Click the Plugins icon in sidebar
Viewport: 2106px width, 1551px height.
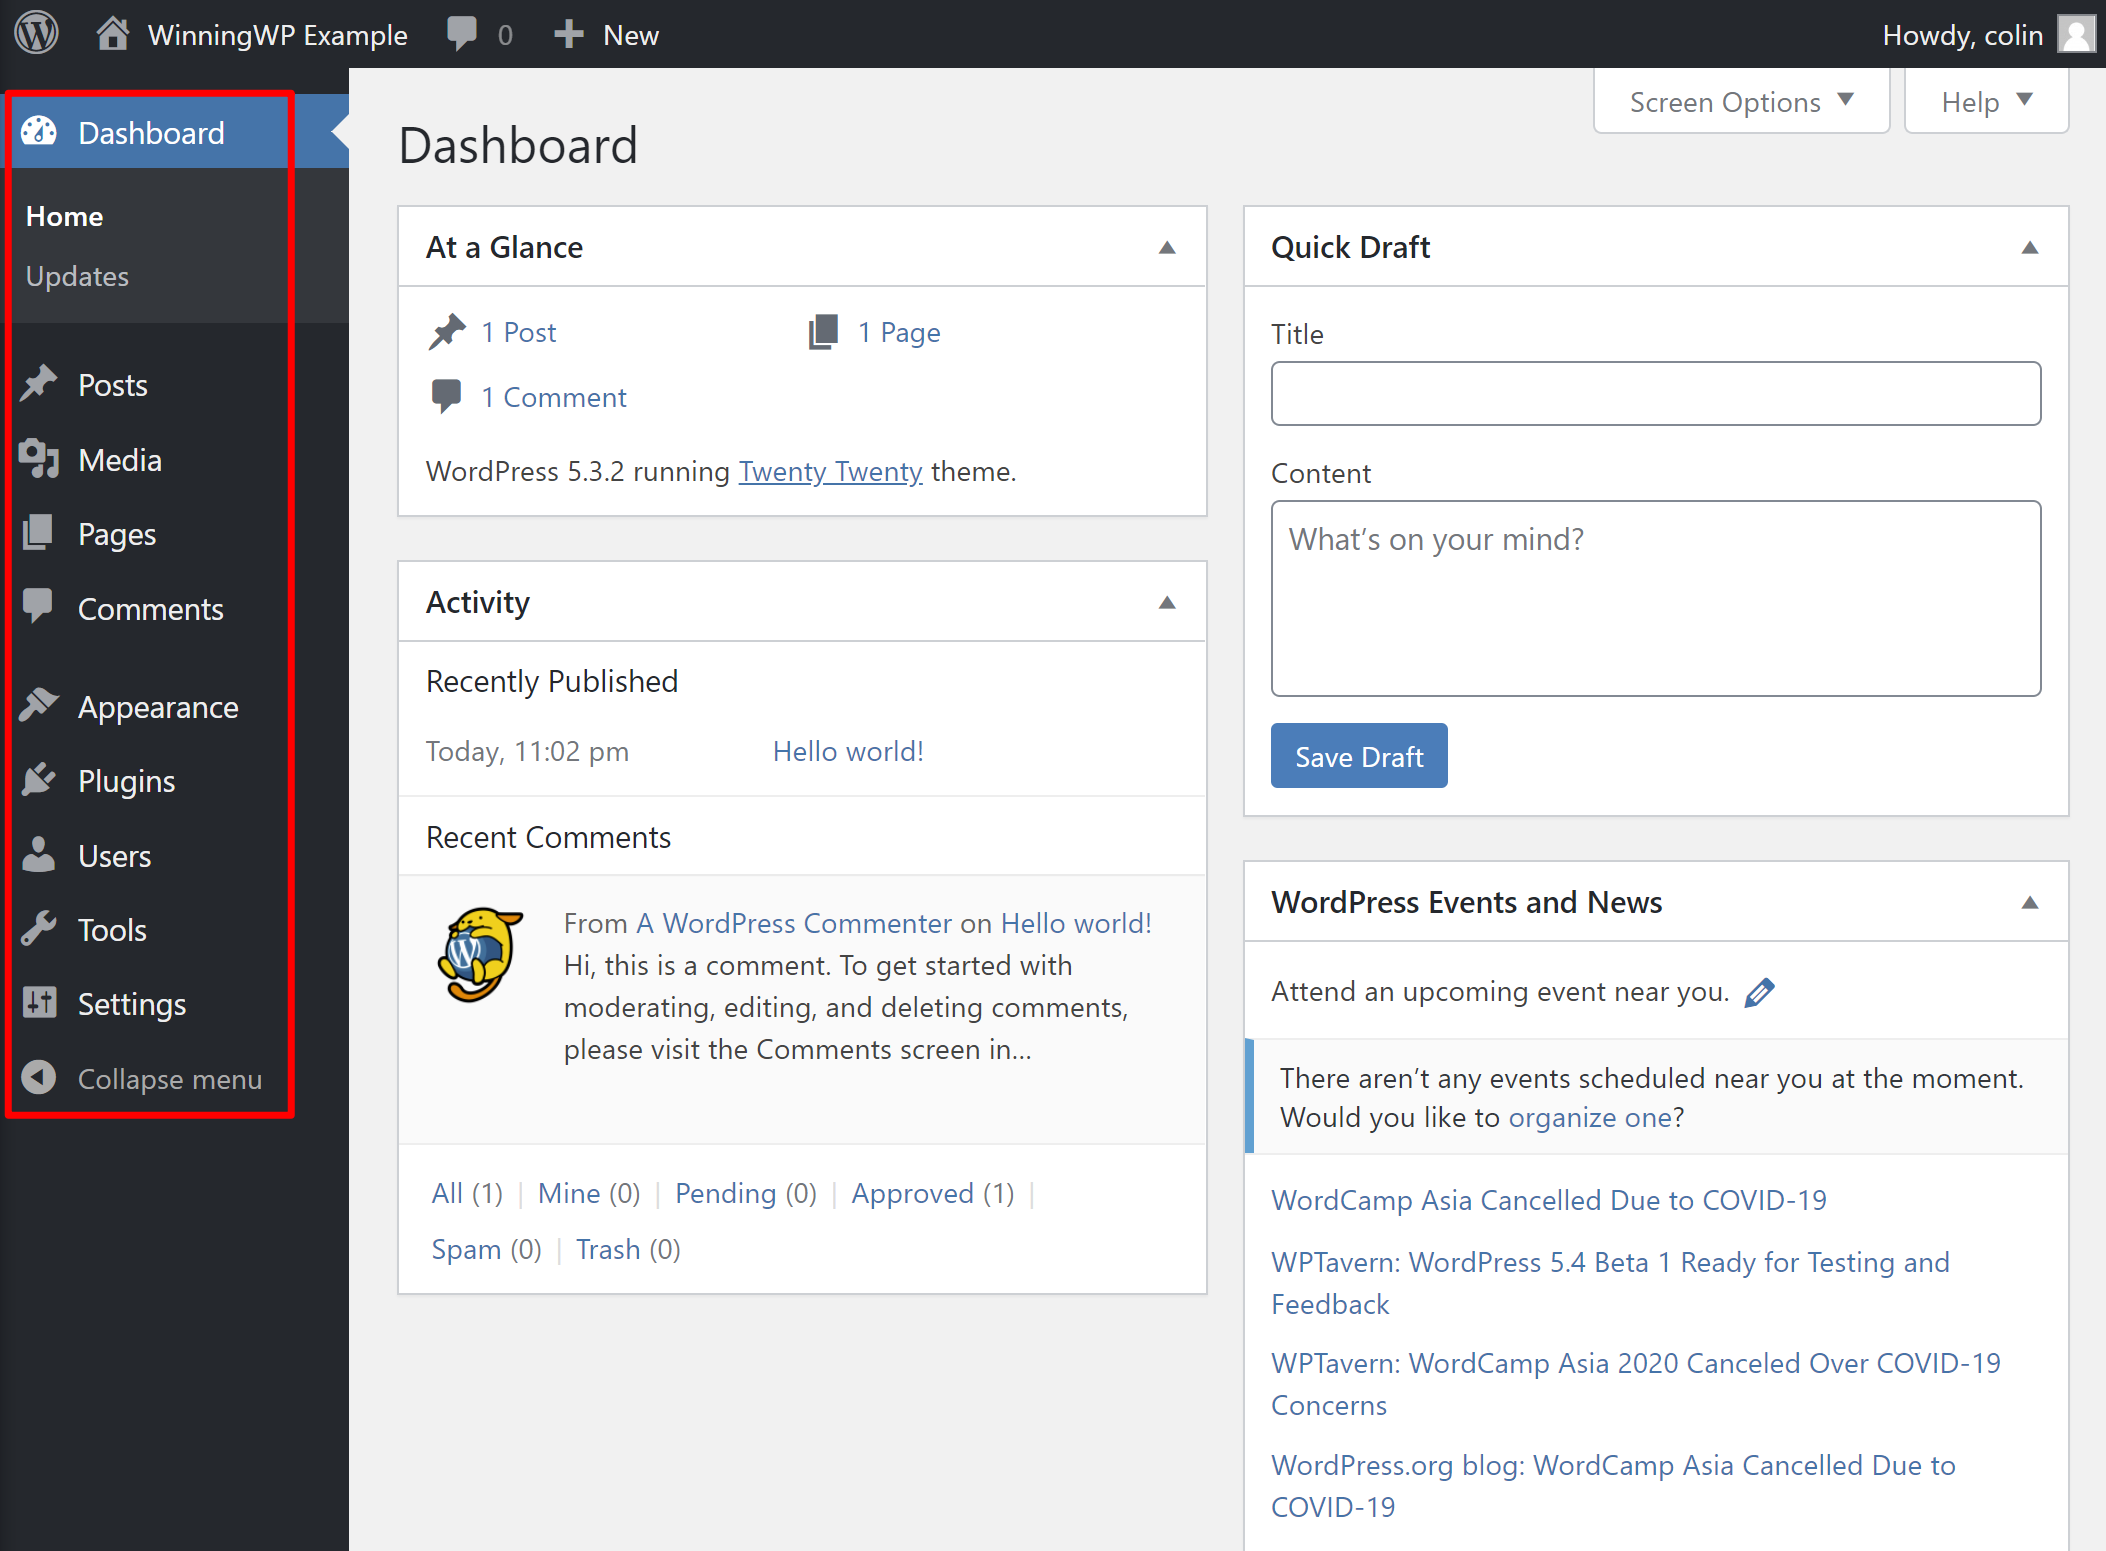(41, 781)
